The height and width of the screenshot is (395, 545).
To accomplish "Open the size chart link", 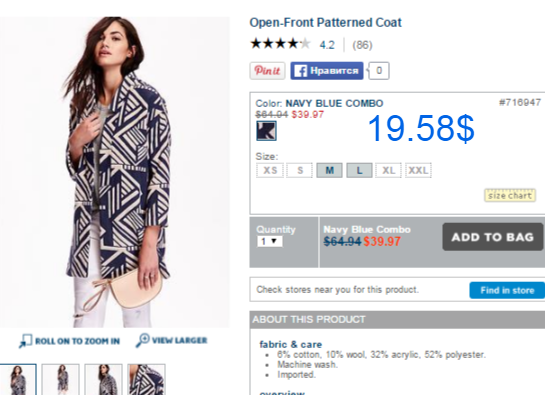I will pos(510,195).
